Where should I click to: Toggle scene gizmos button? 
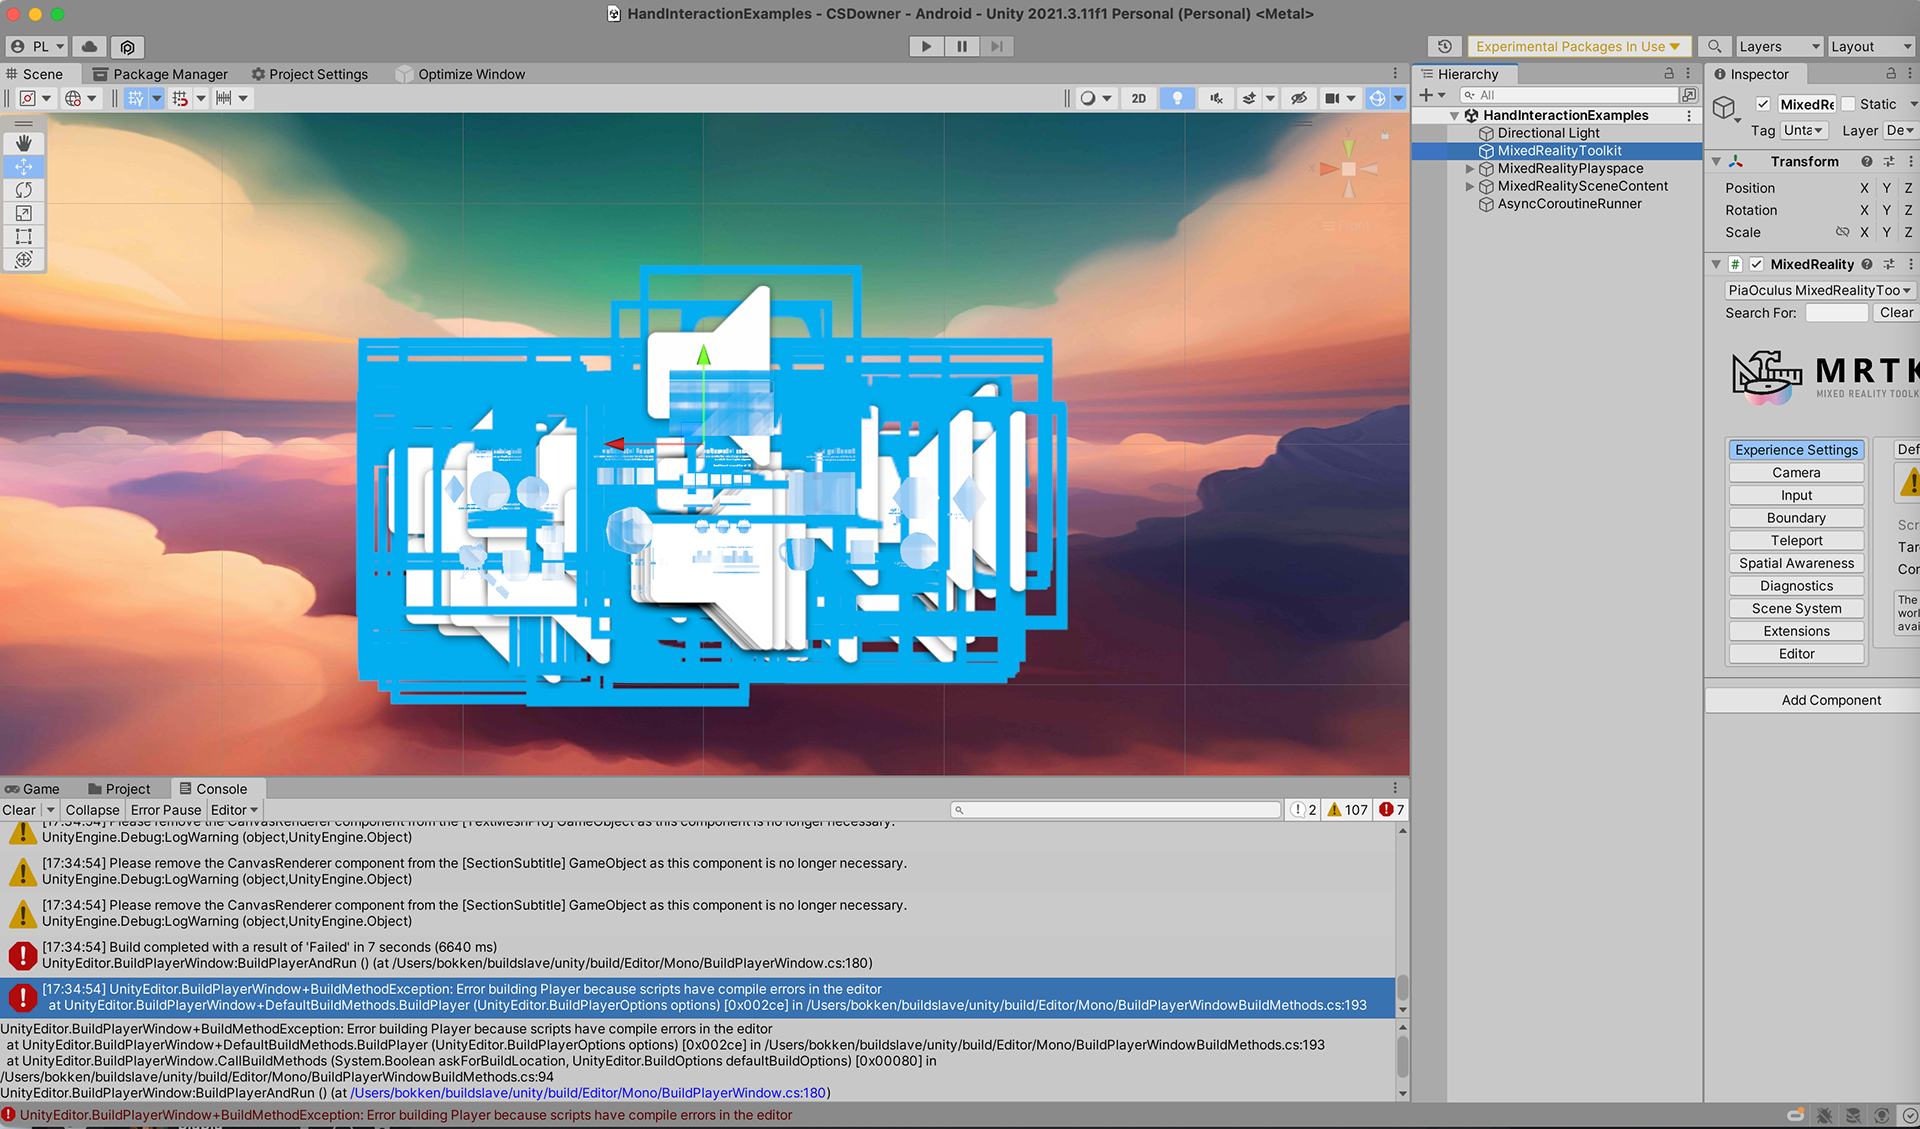click(1377, 98)
